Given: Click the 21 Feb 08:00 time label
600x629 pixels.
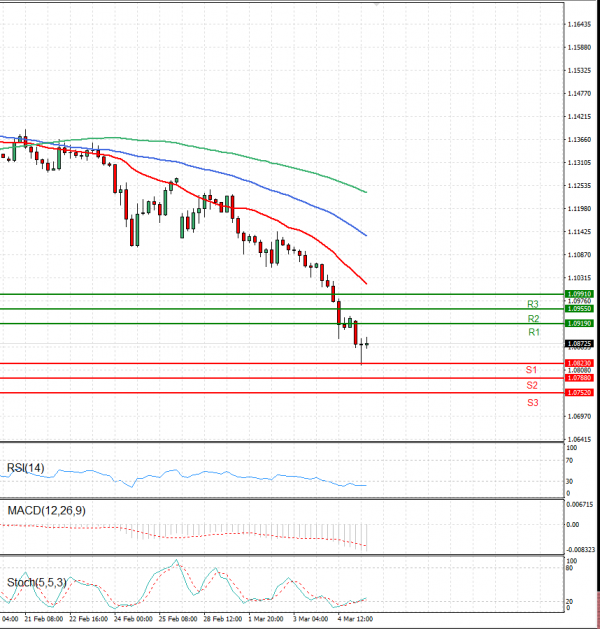Looking at the screenshot, I should point(44,619).
